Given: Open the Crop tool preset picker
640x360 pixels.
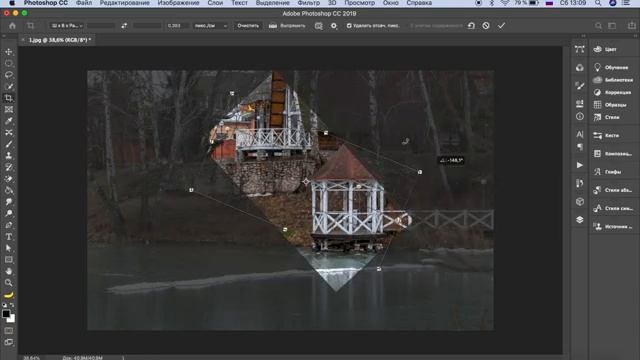Looking at the screenshot, I should point(30,26).
